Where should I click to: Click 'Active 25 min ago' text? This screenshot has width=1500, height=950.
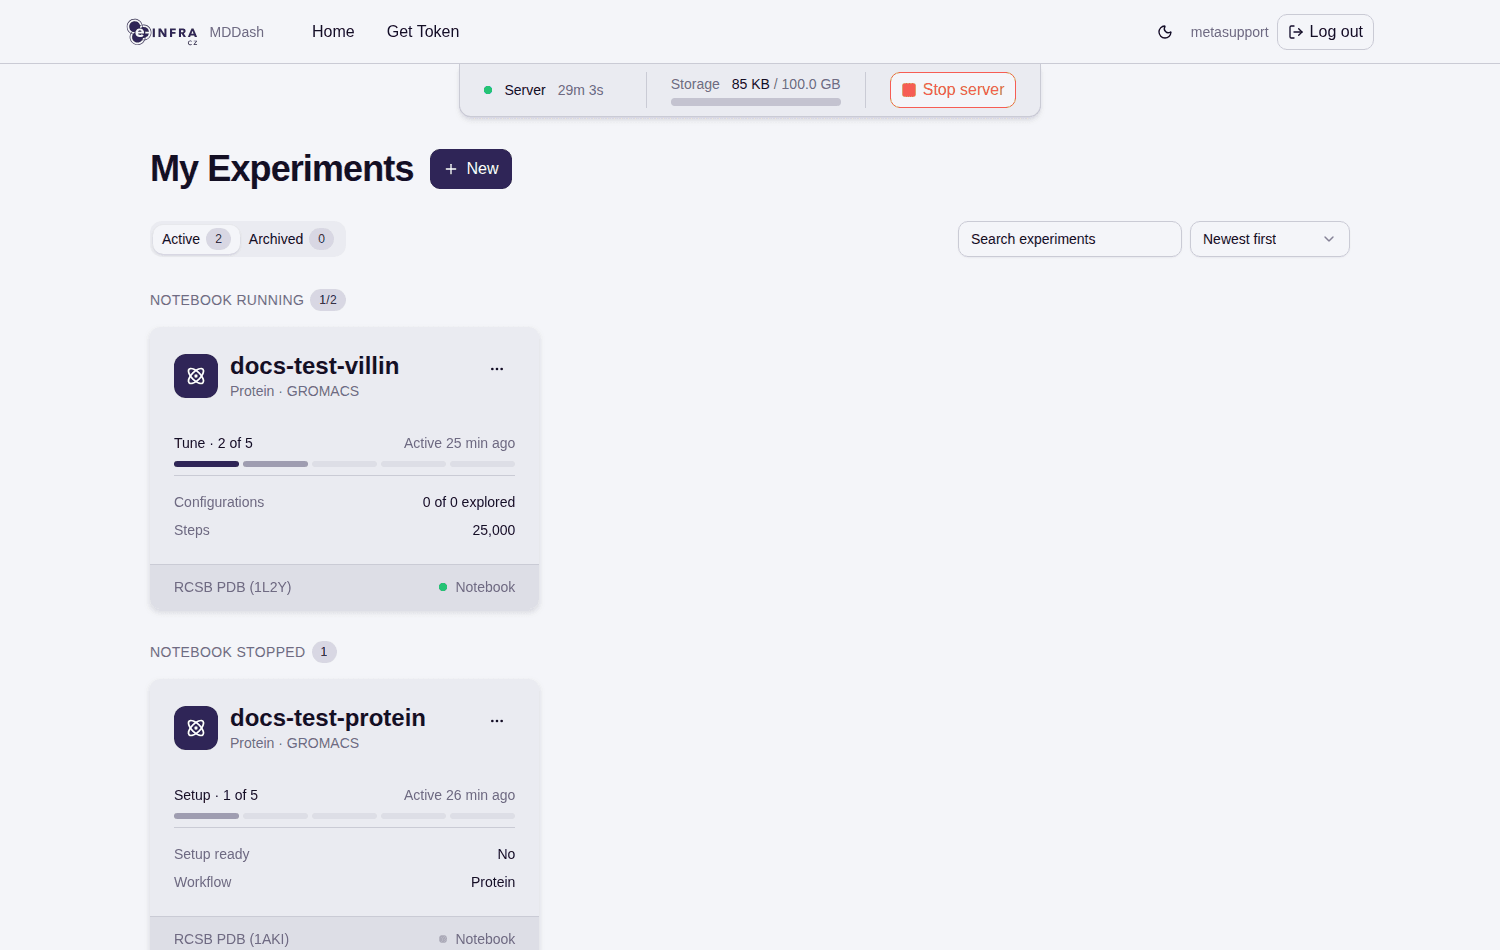tap(460, 443)
